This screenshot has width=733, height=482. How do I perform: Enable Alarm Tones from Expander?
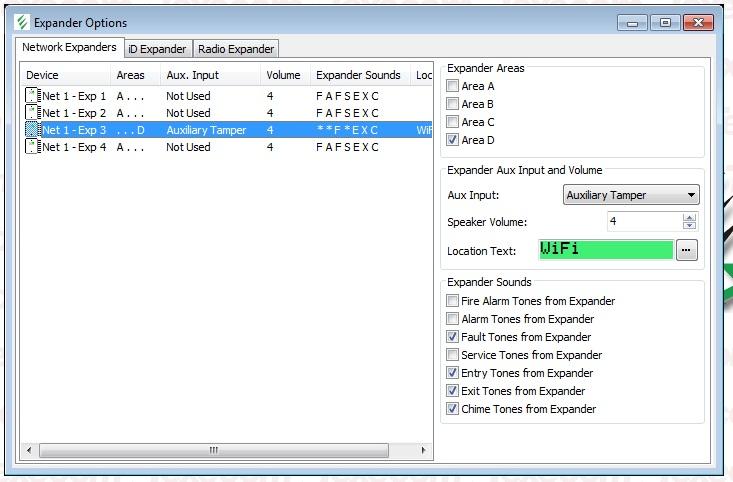452,319
